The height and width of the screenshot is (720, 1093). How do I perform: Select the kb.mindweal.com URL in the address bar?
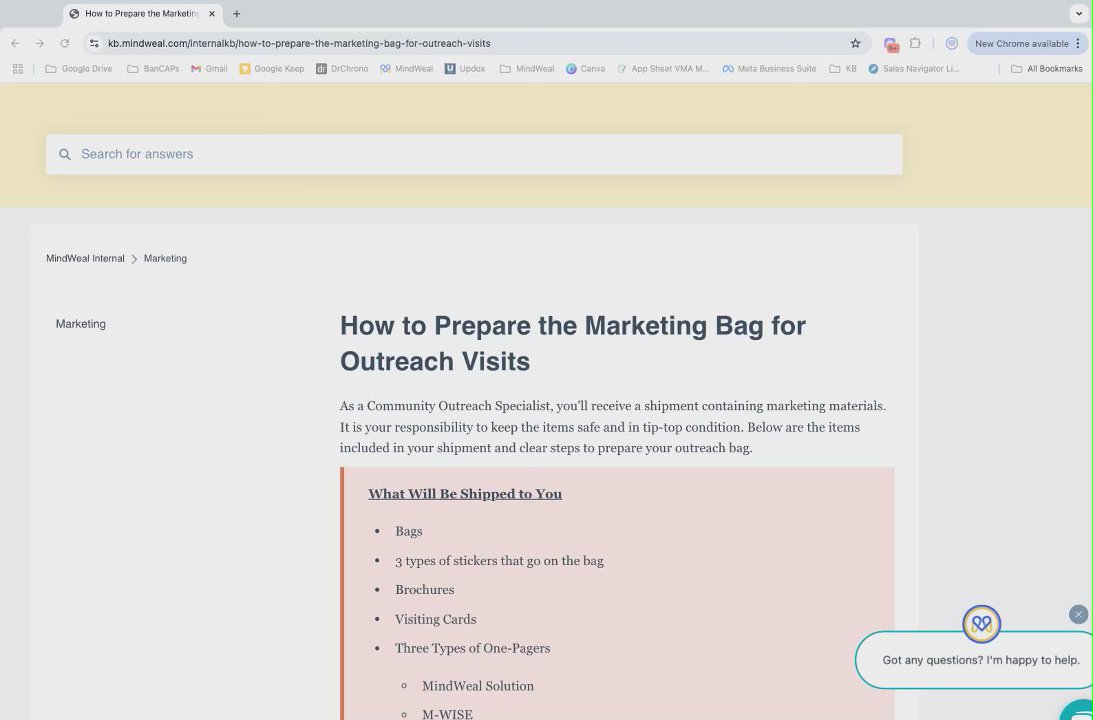click(x=299, y=43)
